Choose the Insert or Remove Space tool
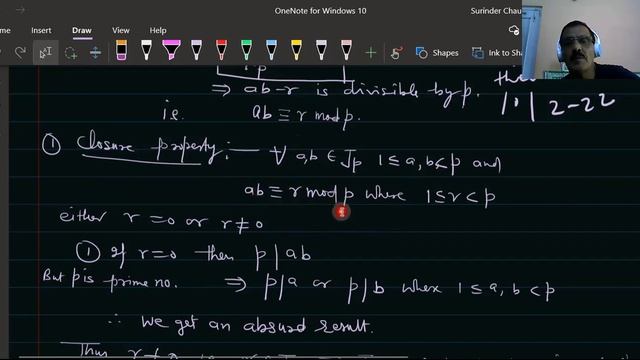Screen dimensions: 640x360 point(96,53)
